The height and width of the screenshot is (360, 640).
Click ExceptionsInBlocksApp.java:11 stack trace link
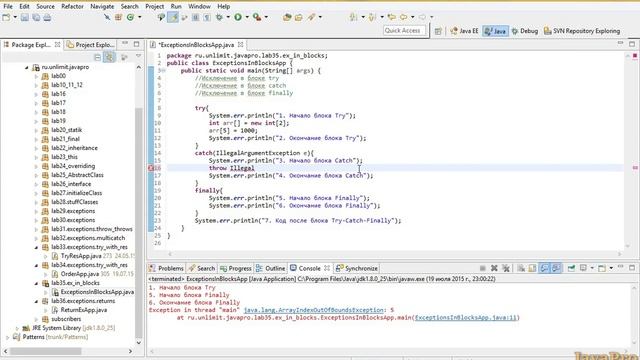pyautogui.click(x=466, y=318)
